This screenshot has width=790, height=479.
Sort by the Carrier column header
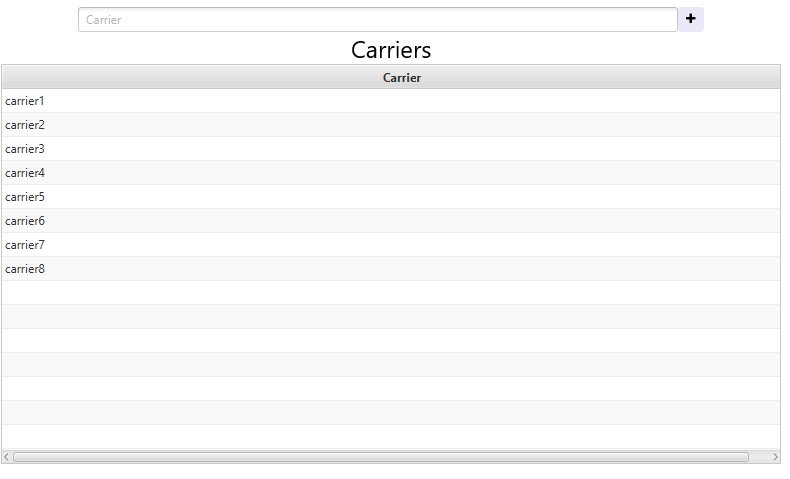[x=401, y=77]
